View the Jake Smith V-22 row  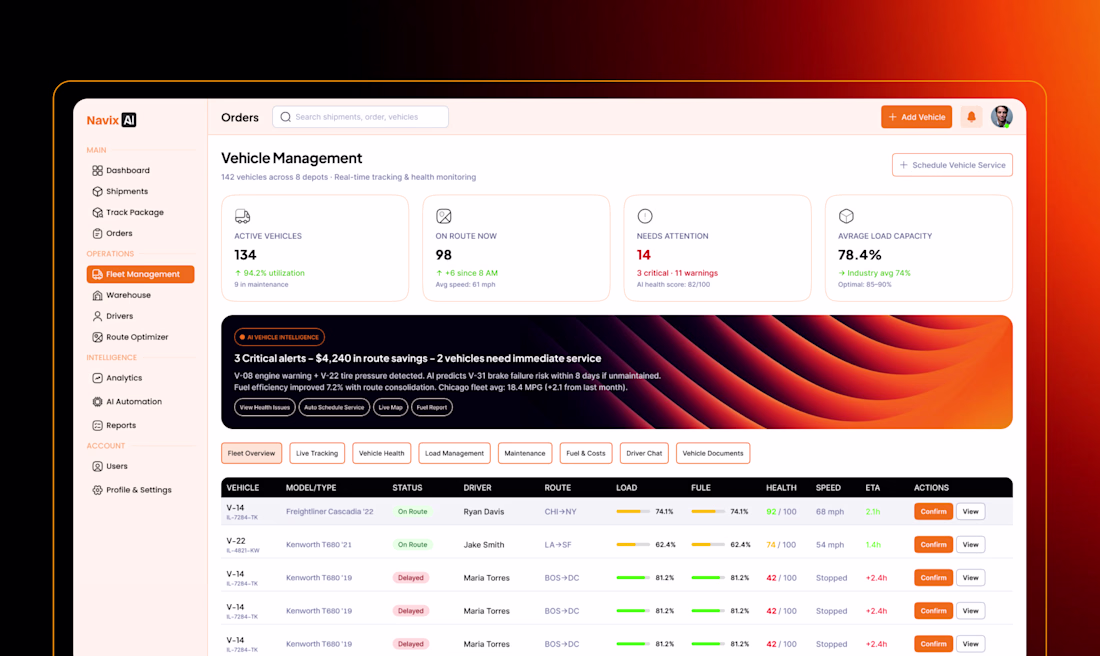coord(970,544)
